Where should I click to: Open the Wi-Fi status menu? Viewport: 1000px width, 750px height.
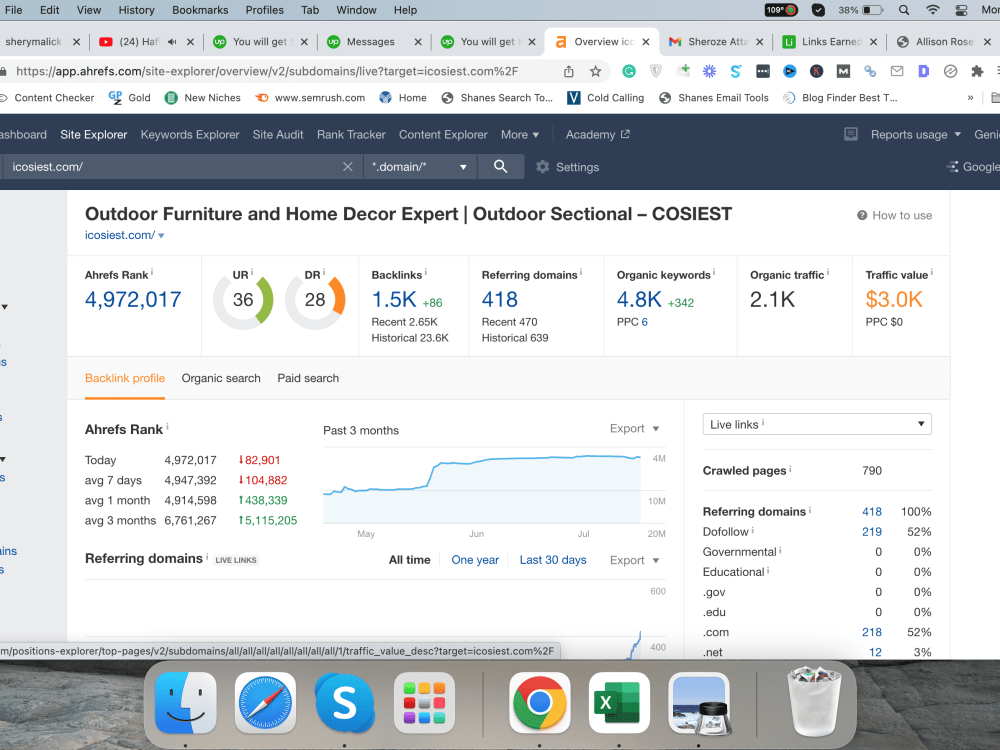(x=933, y=10)
